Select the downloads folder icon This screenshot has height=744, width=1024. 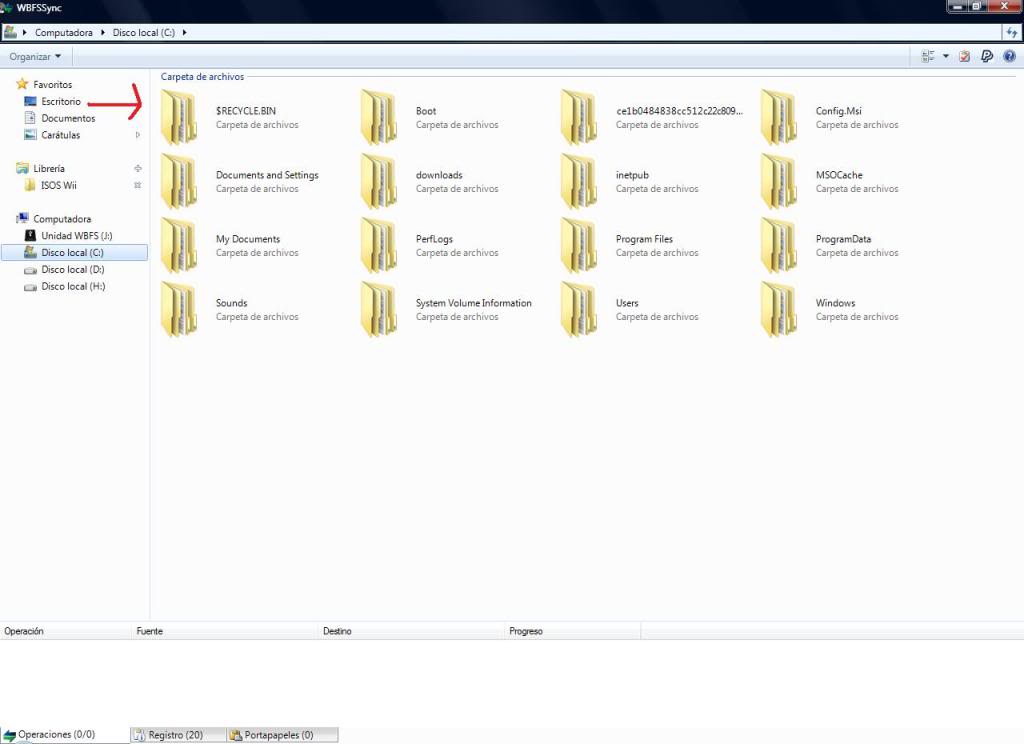379,182
